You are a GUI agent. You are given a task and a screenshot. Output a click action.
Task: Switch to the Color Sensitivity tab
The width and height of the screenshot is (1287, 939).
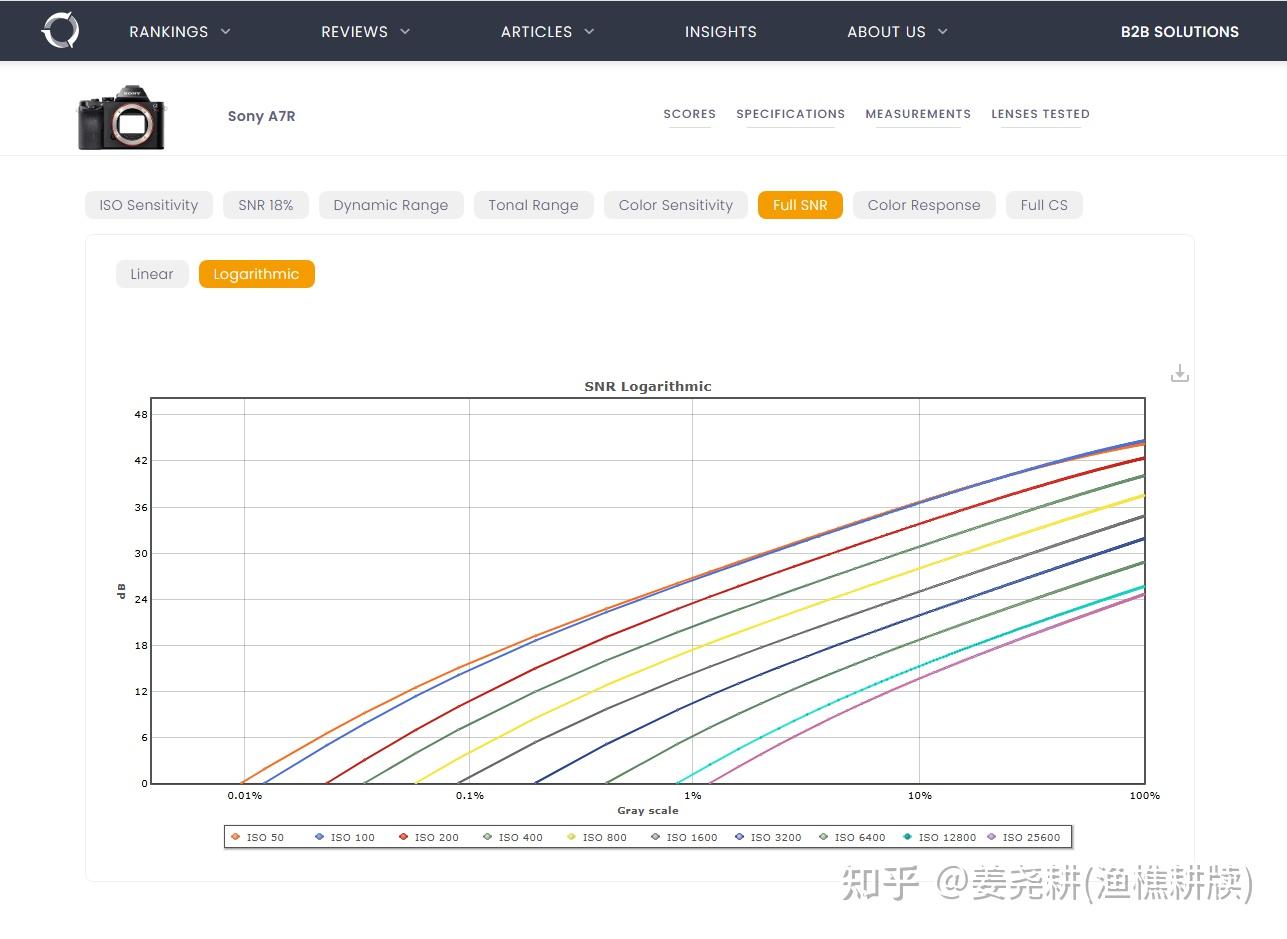tap(676, 205)
